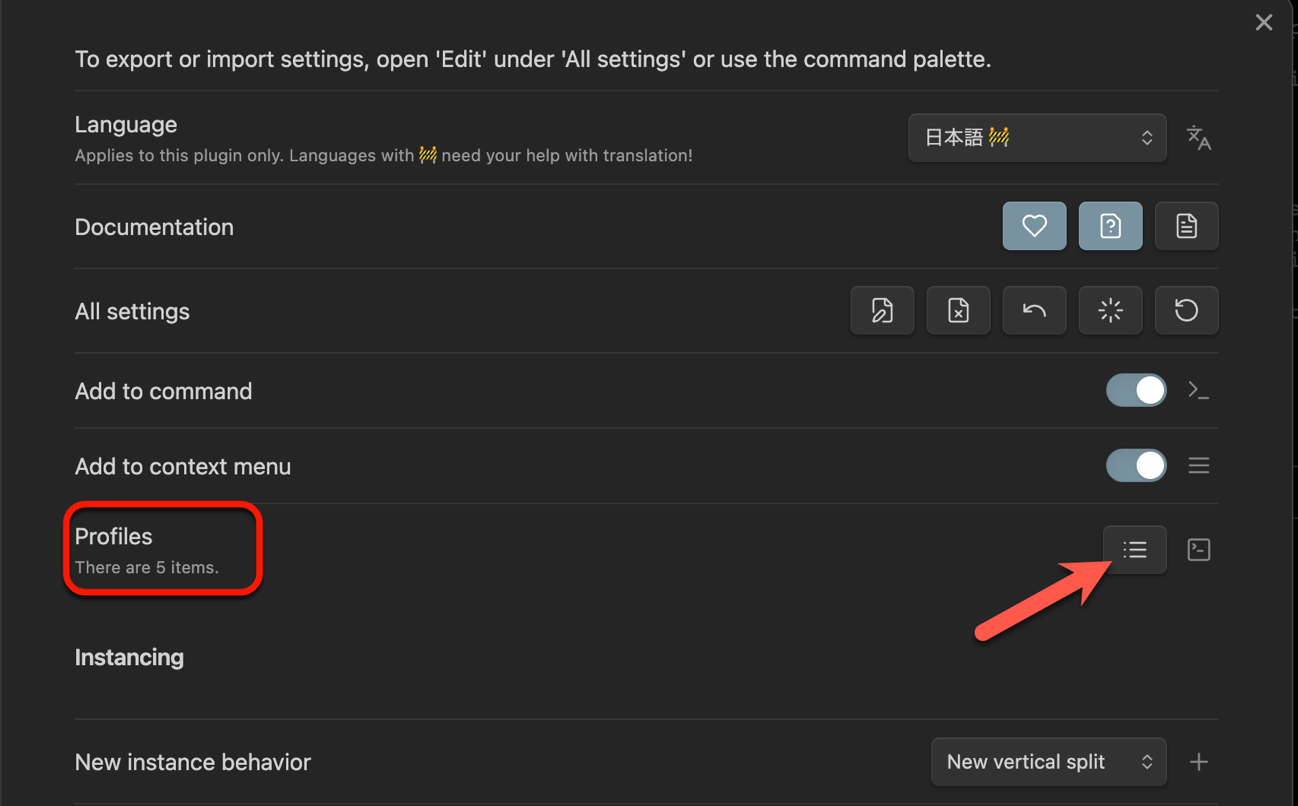The image size is (1298, 806).
Task: Disable the Add to context menu switch
Action: coord(1135,465)
